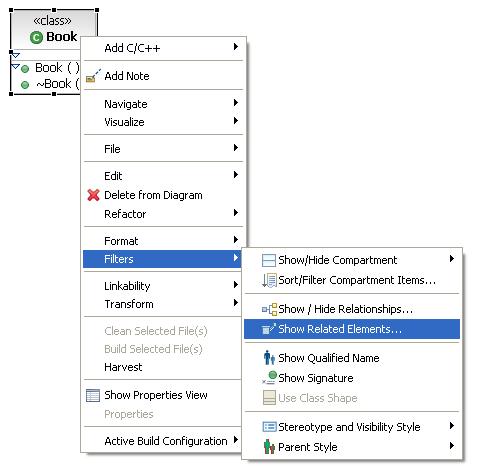Click the Show Properties View table icon

(93, 395)
